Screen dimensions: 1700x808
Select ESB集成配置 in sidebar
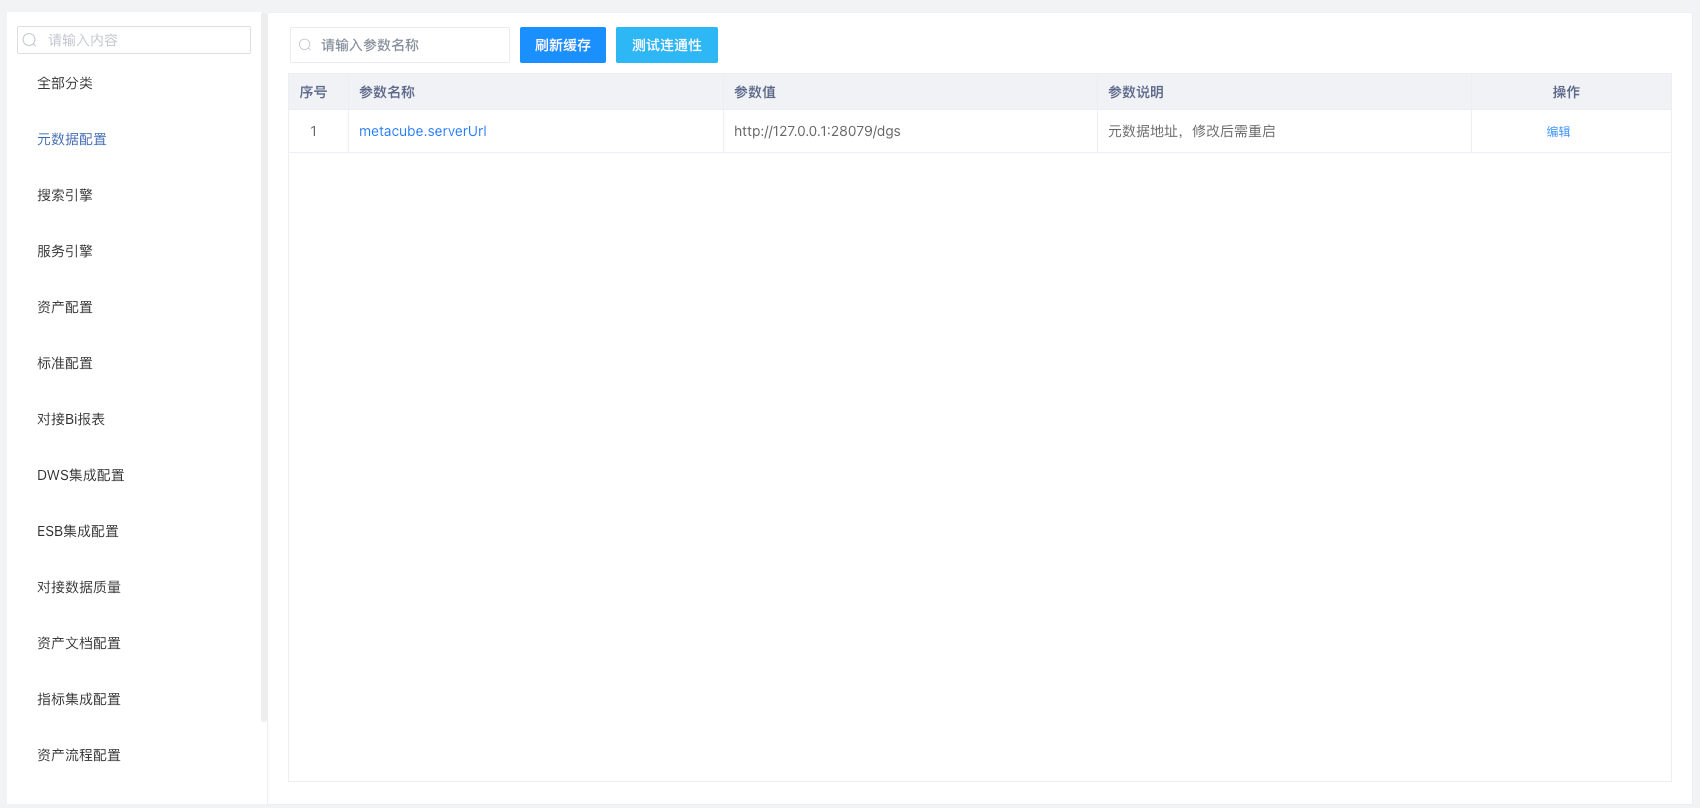[78, 531]
